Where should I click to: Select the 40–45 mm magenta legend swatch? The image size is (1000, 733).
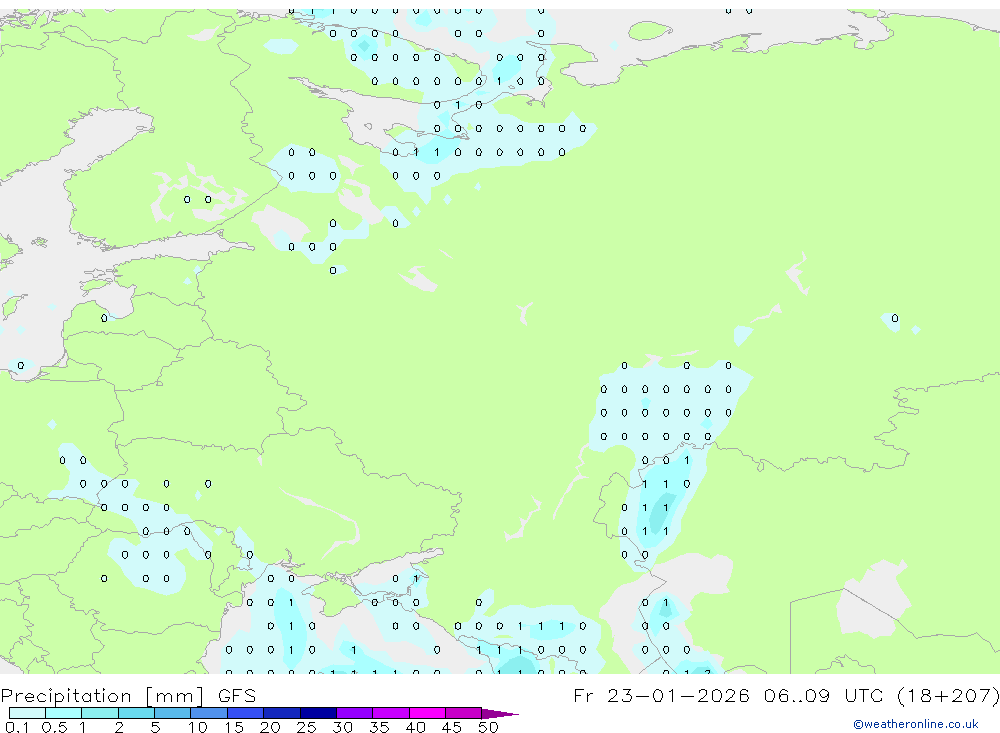[427, 713]
